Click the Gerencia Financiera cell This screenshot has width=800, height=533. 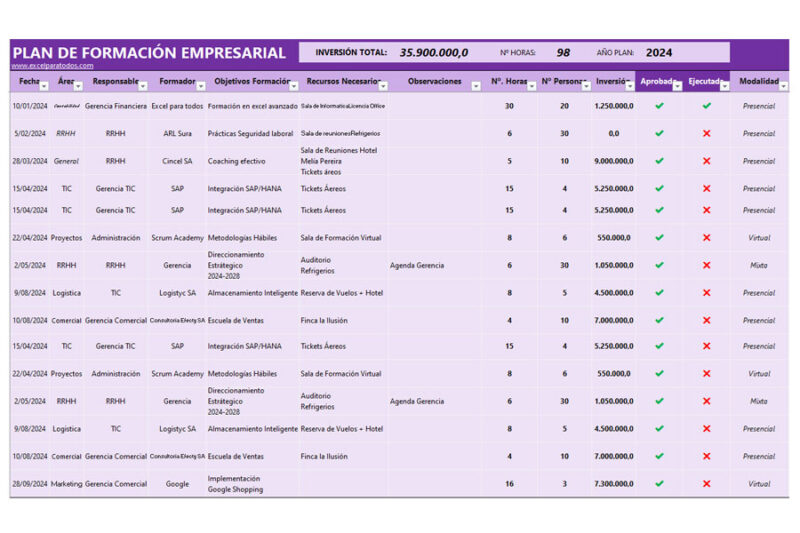[x=116, y=106]
